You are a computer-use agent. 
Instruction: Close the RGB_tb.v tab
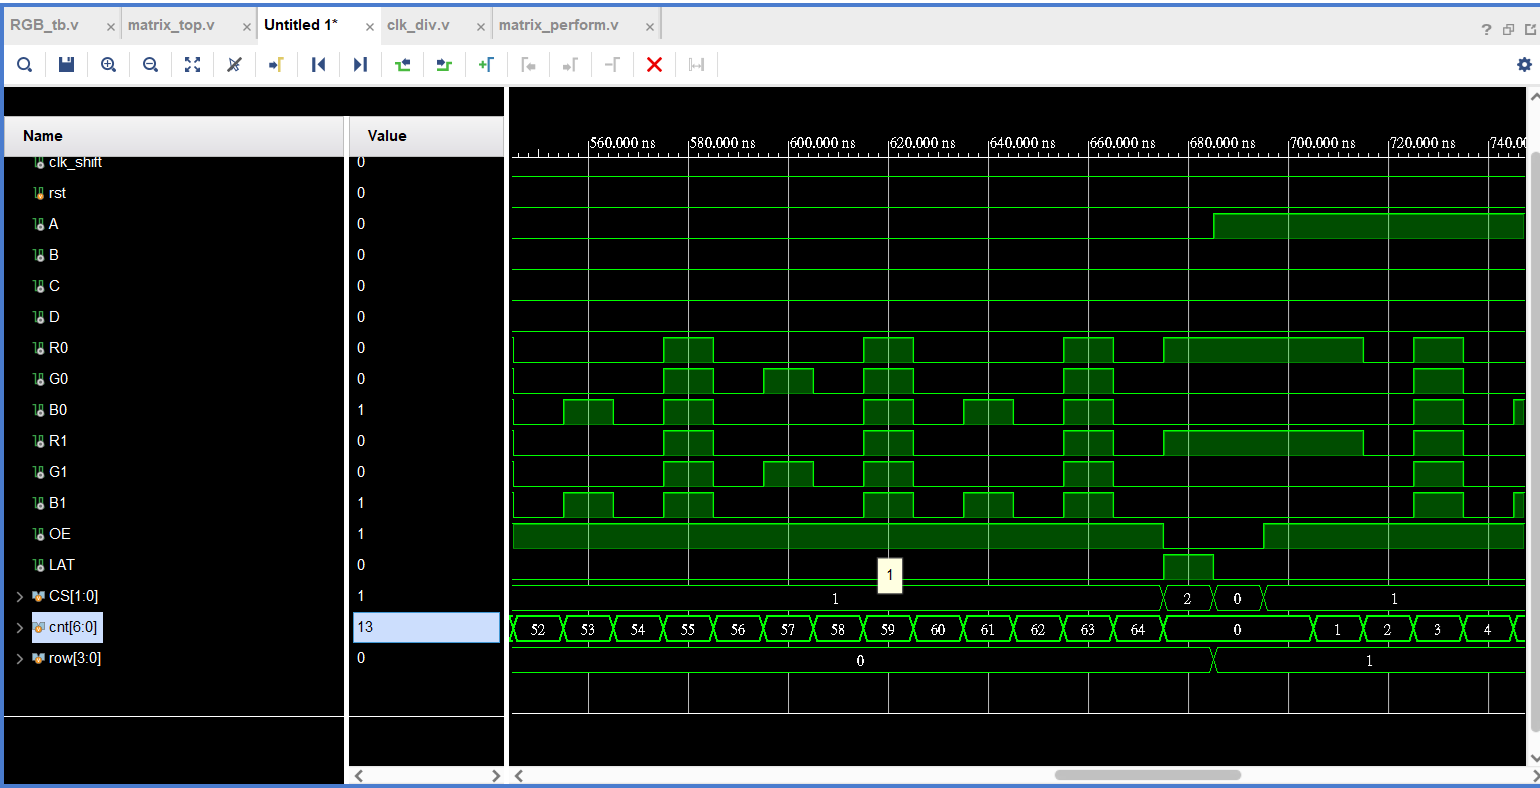coord(111,27)
